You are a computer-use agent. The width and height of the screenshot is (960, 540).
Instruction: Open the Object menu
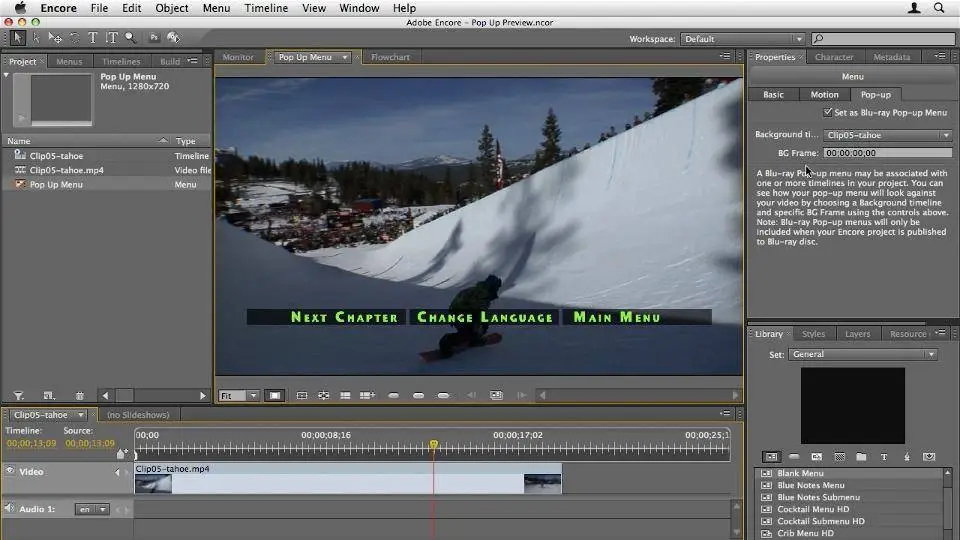[x=171, y=8]
